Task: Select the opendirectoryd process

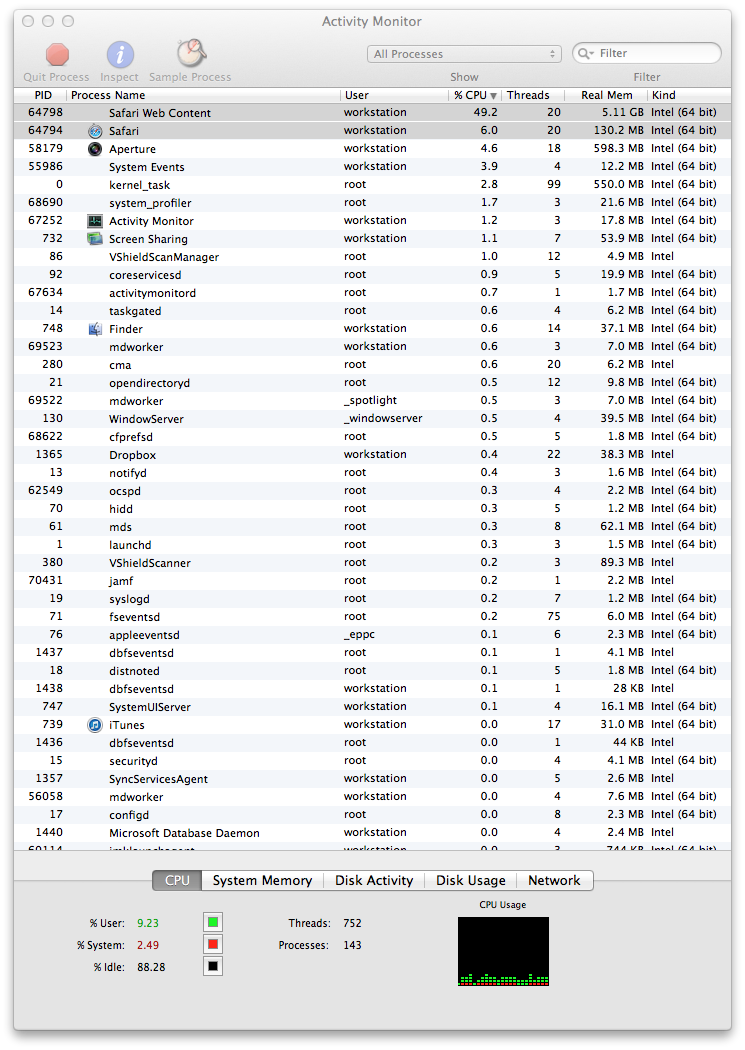Action: [x=372, y=382]
